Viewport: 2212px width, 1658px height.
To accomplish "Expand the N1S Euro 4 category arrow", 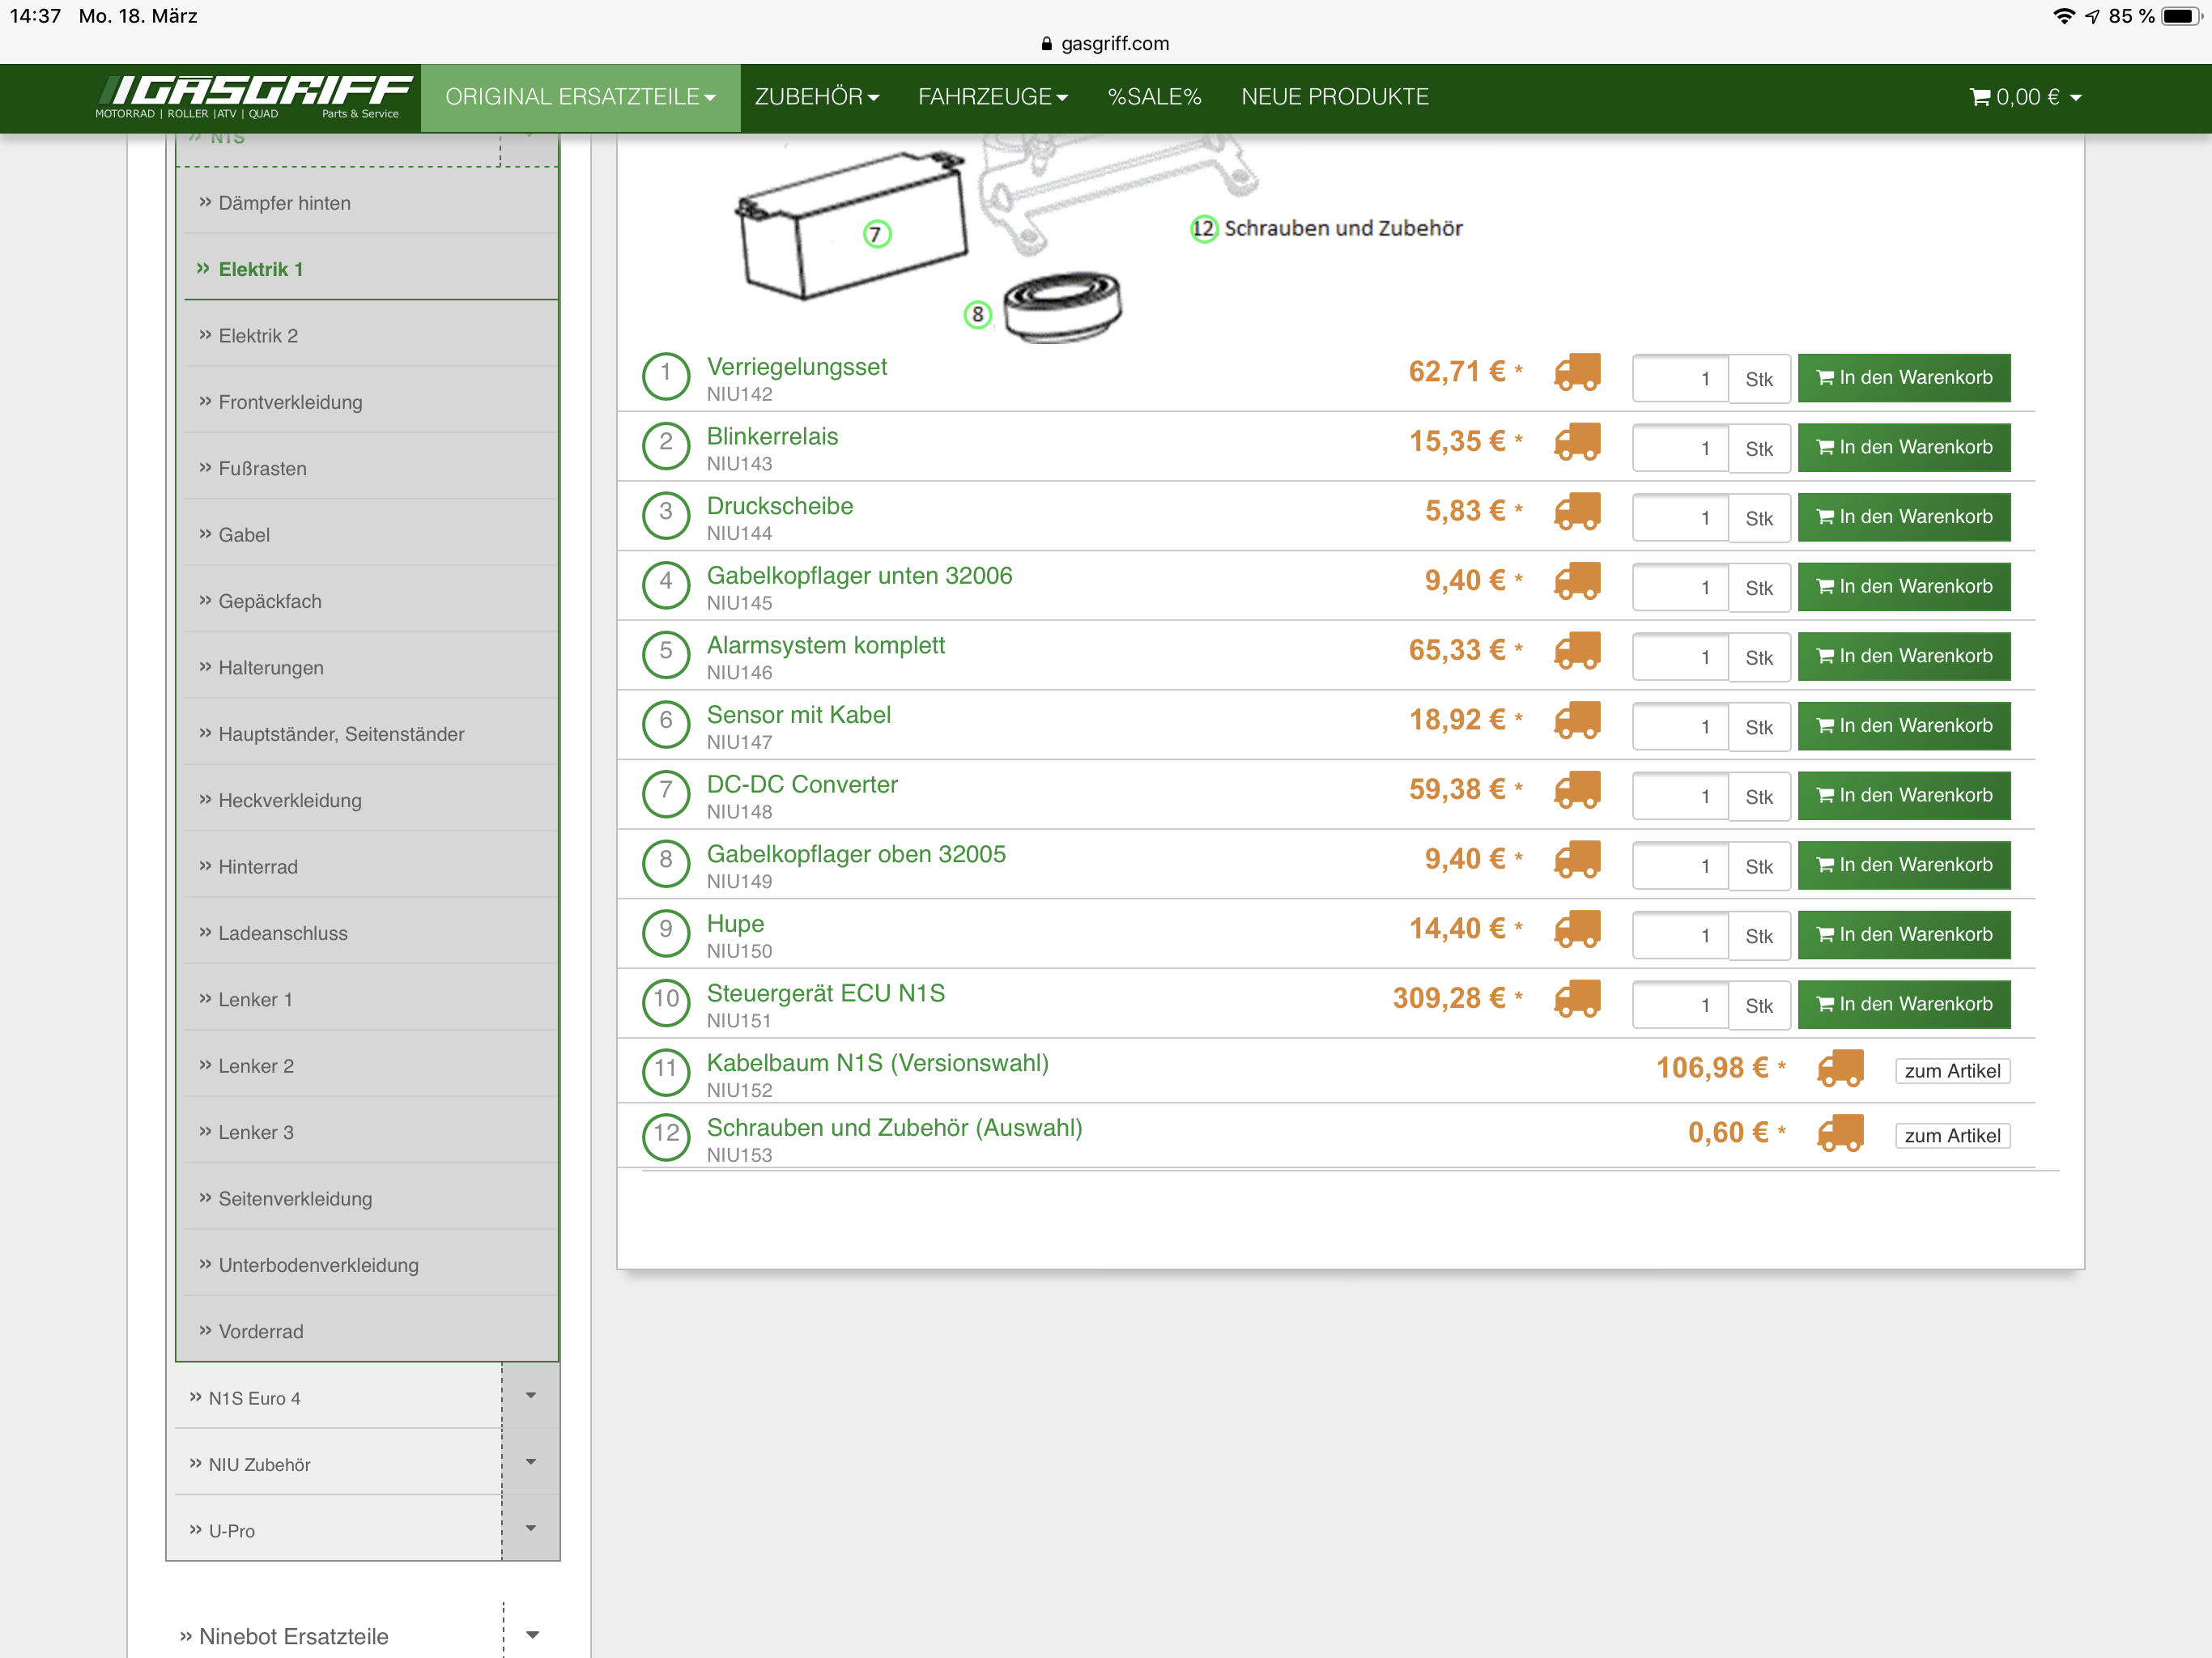I will point(531,1396).
